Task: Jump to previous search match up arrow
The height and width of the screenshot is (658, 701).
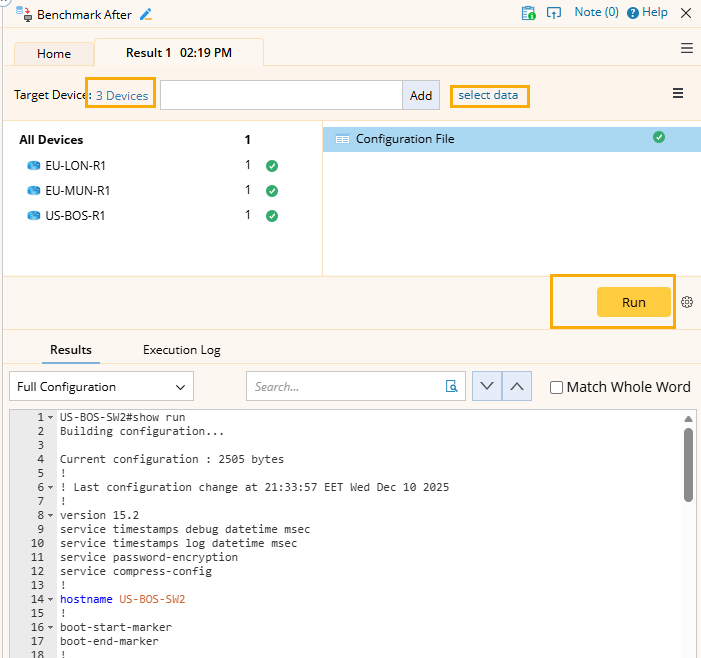Action: 516,386
